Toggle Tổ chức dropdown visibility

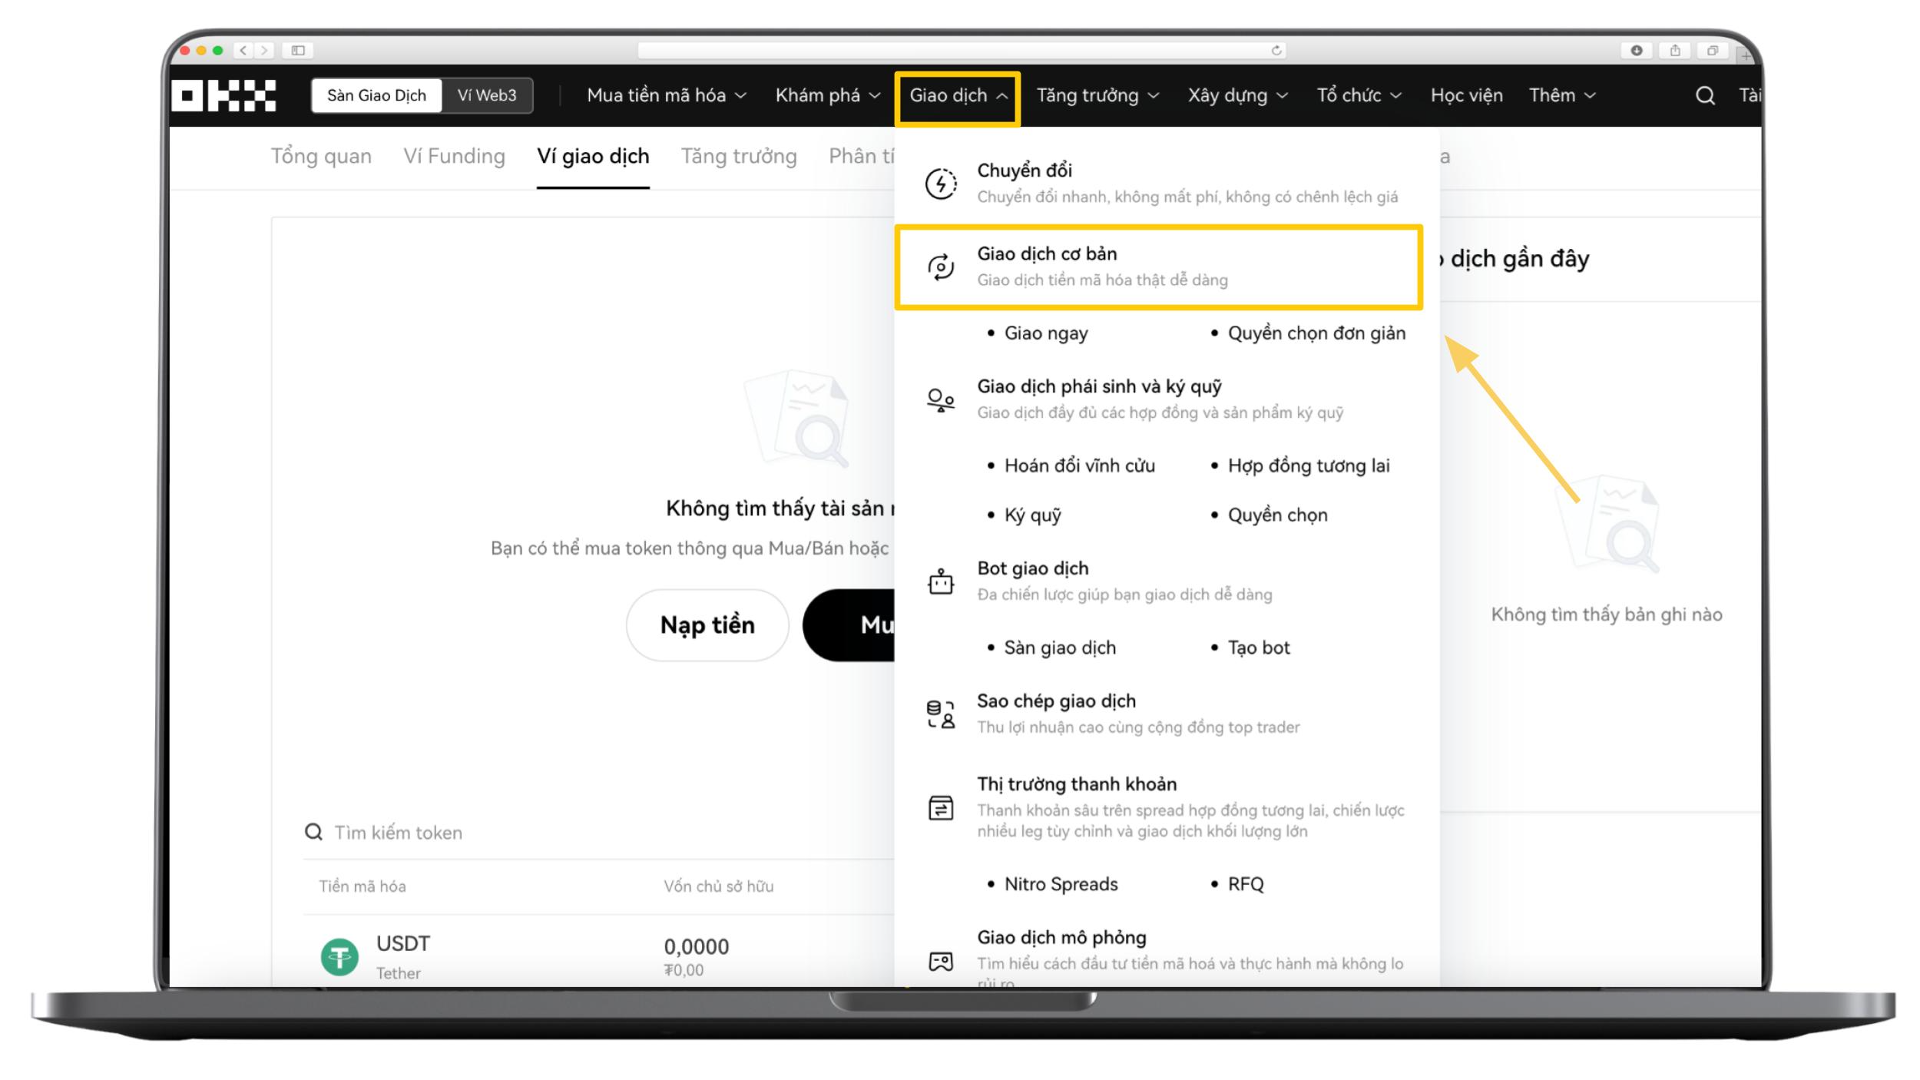point(1358,95)
